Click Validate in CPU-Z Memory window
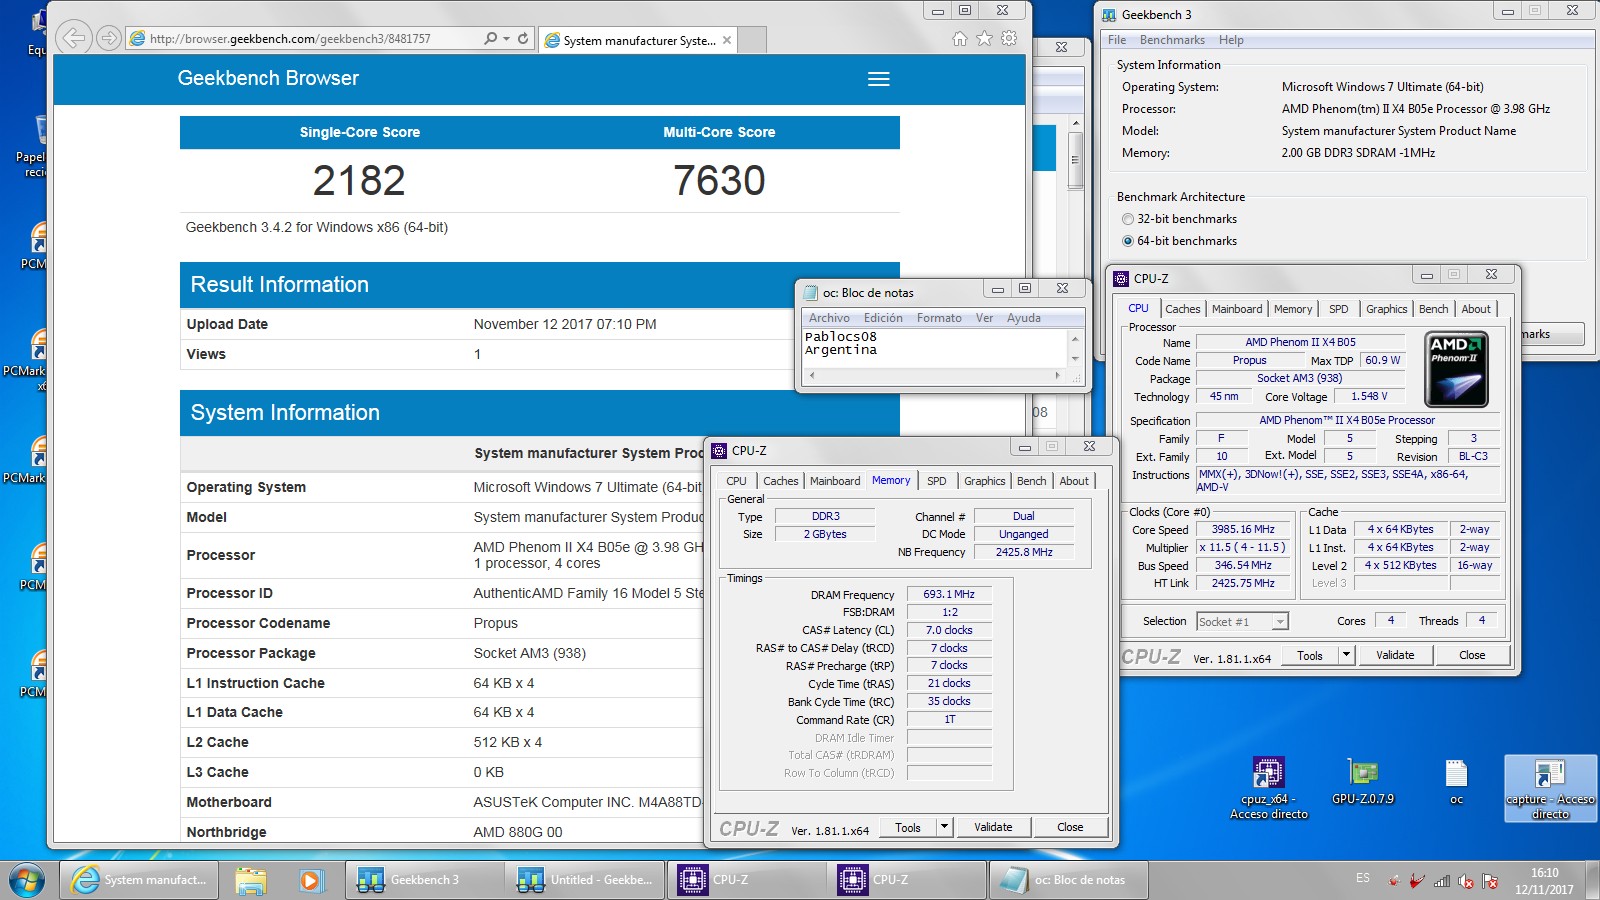Viewport: 1600px width, 900px height. (x=993, y=827)
